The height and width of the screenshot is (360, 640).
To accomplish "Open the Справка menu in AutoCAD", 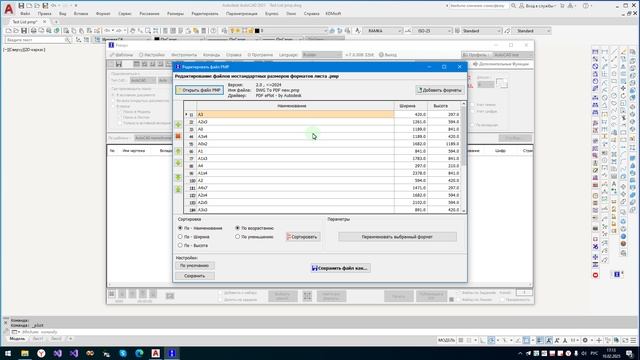I will coord(311,13).
